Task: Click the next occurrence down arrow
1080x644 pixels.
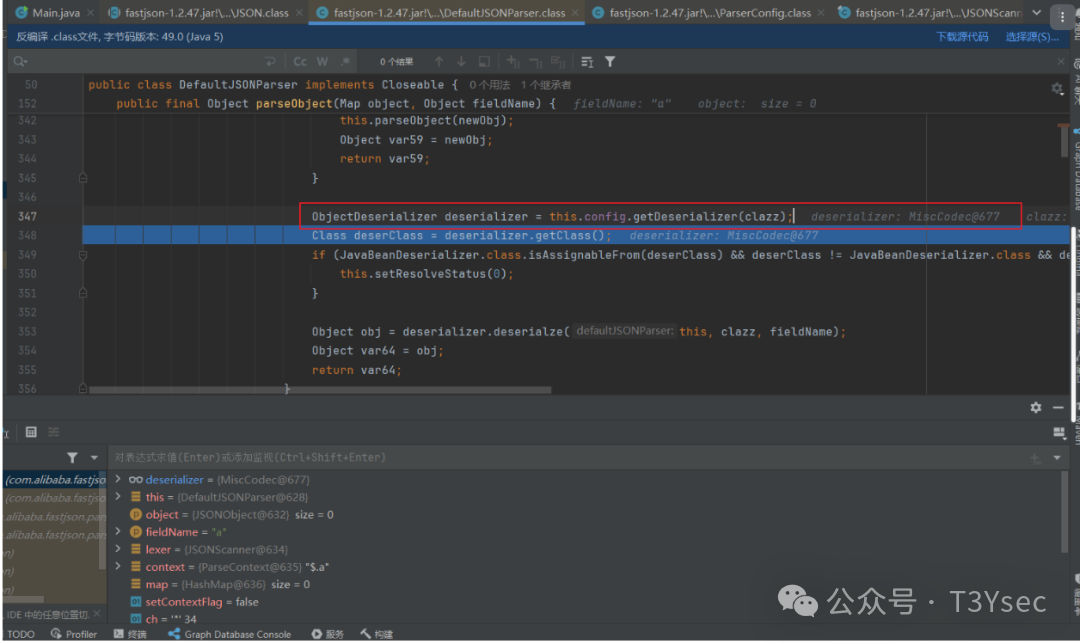Action: click(x=461, y=62)
